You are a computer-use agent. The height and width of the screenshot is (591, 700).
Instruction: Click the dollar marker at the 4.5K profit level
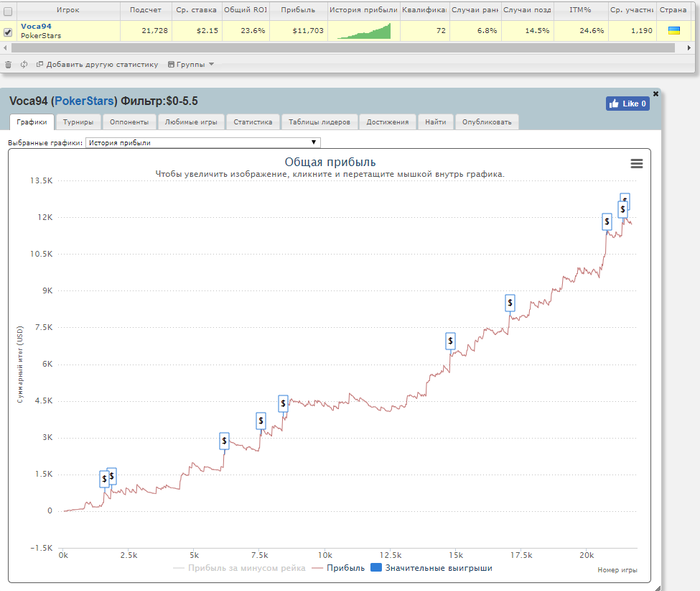pos(283,404)
